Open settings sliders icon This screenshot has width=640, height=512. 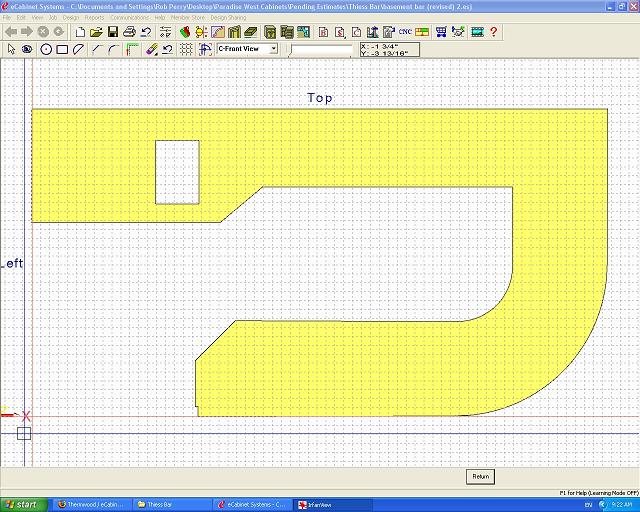(165, 32)
